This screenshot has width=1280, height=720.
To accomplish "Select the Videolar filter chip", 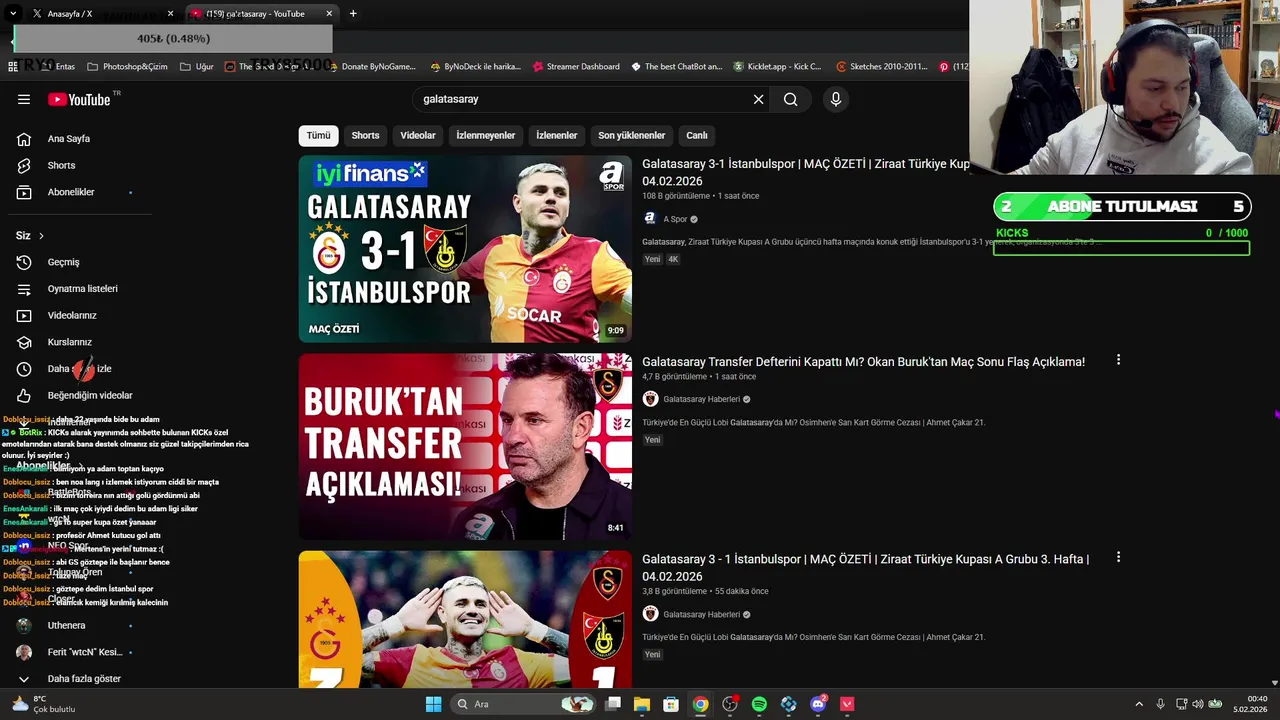I will pos(418,135).
